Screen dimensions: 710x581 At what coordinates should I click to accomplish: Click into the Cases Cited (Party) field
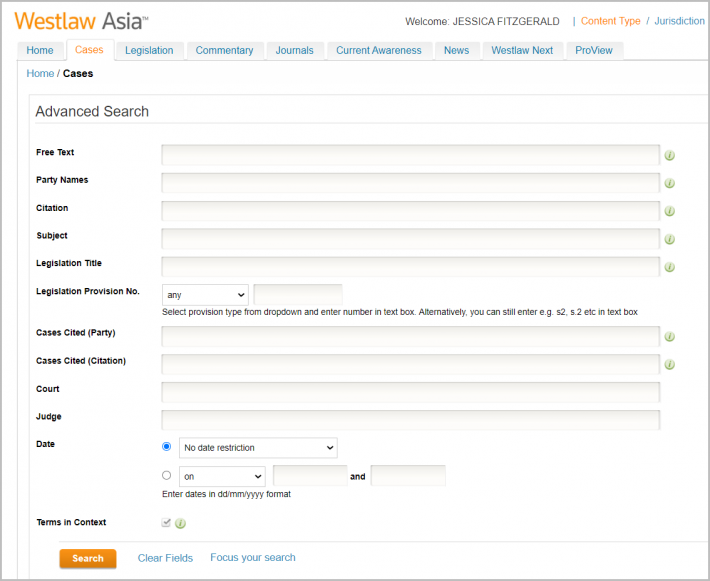[411, 336]
